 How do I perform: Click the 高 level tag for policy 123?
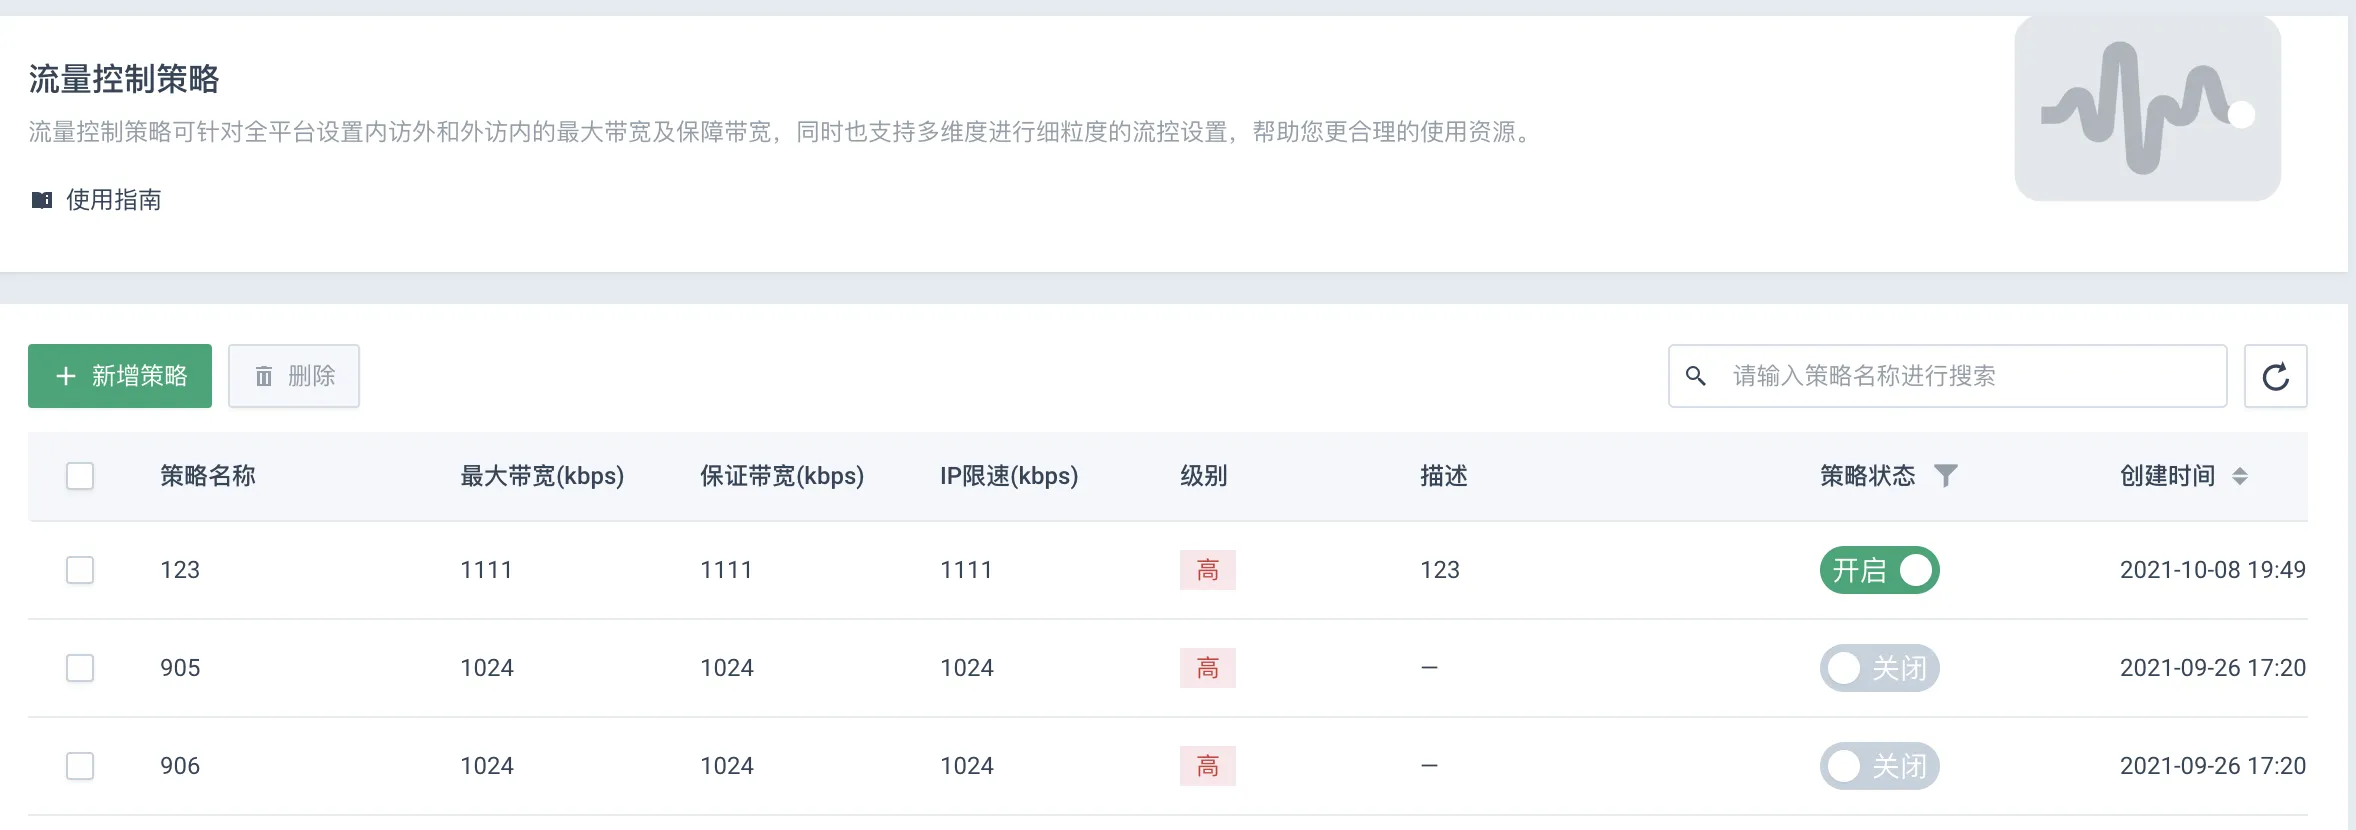click(x=1208, y=570)
